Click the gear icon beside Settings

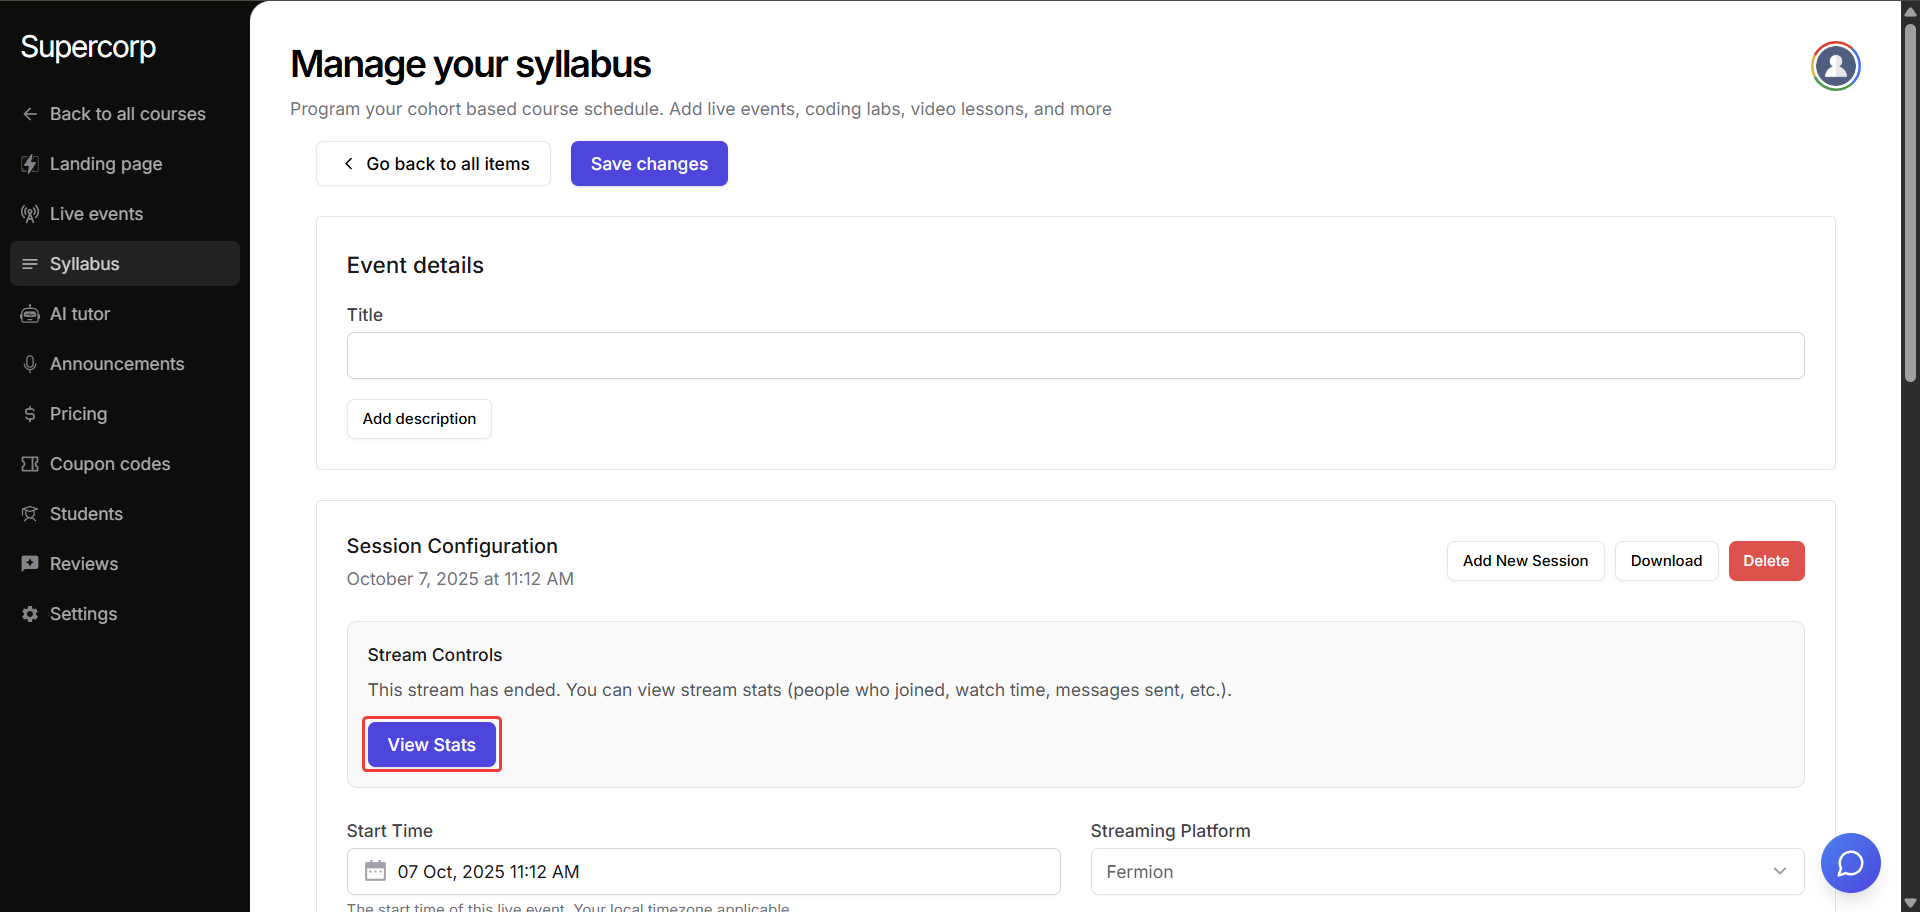click(30, 614)
